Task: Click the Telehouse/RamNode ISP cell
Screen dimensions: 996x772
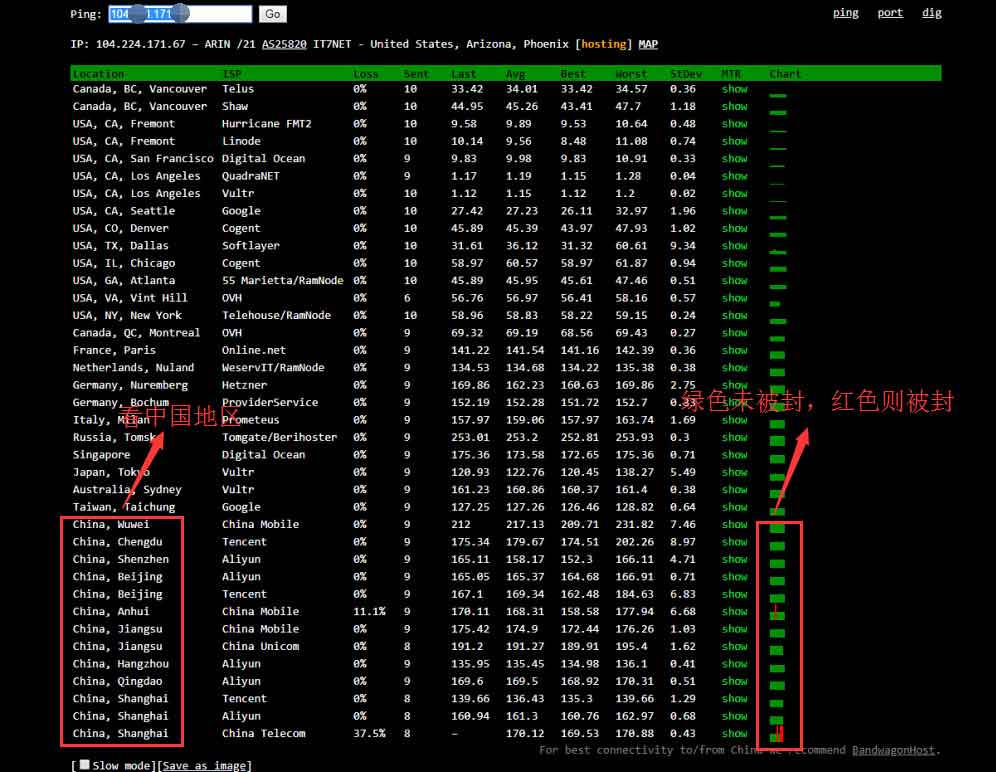Action: point(276,315)
